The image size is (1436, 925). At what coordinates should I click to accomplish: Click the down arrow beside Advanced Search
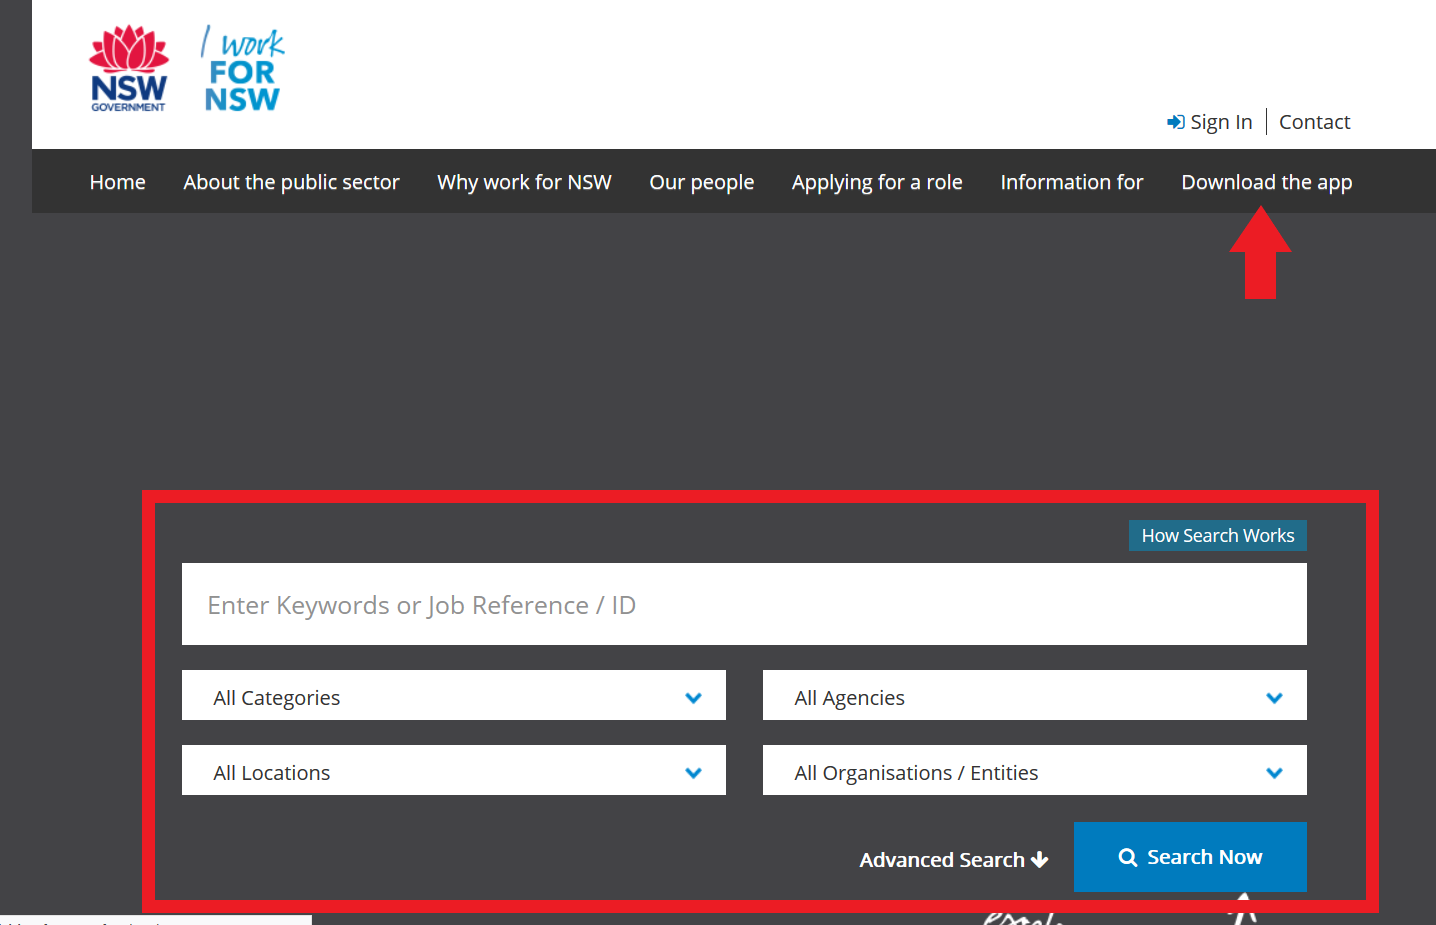pos(1041,859)
